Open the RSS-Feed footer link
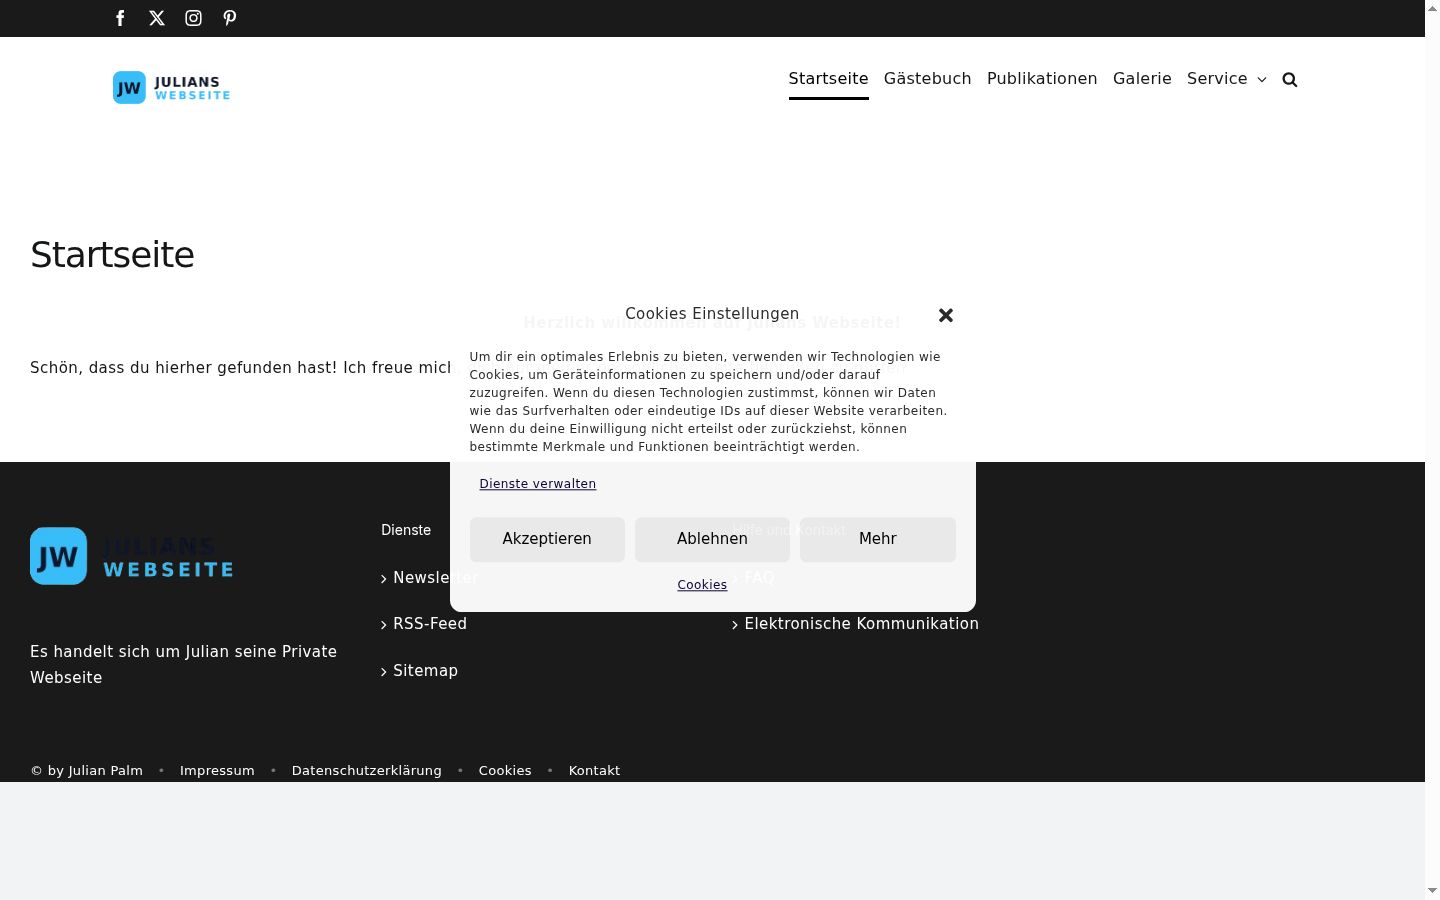Image resolution: width=1440 pixels, height=900 pixels. 430,624
